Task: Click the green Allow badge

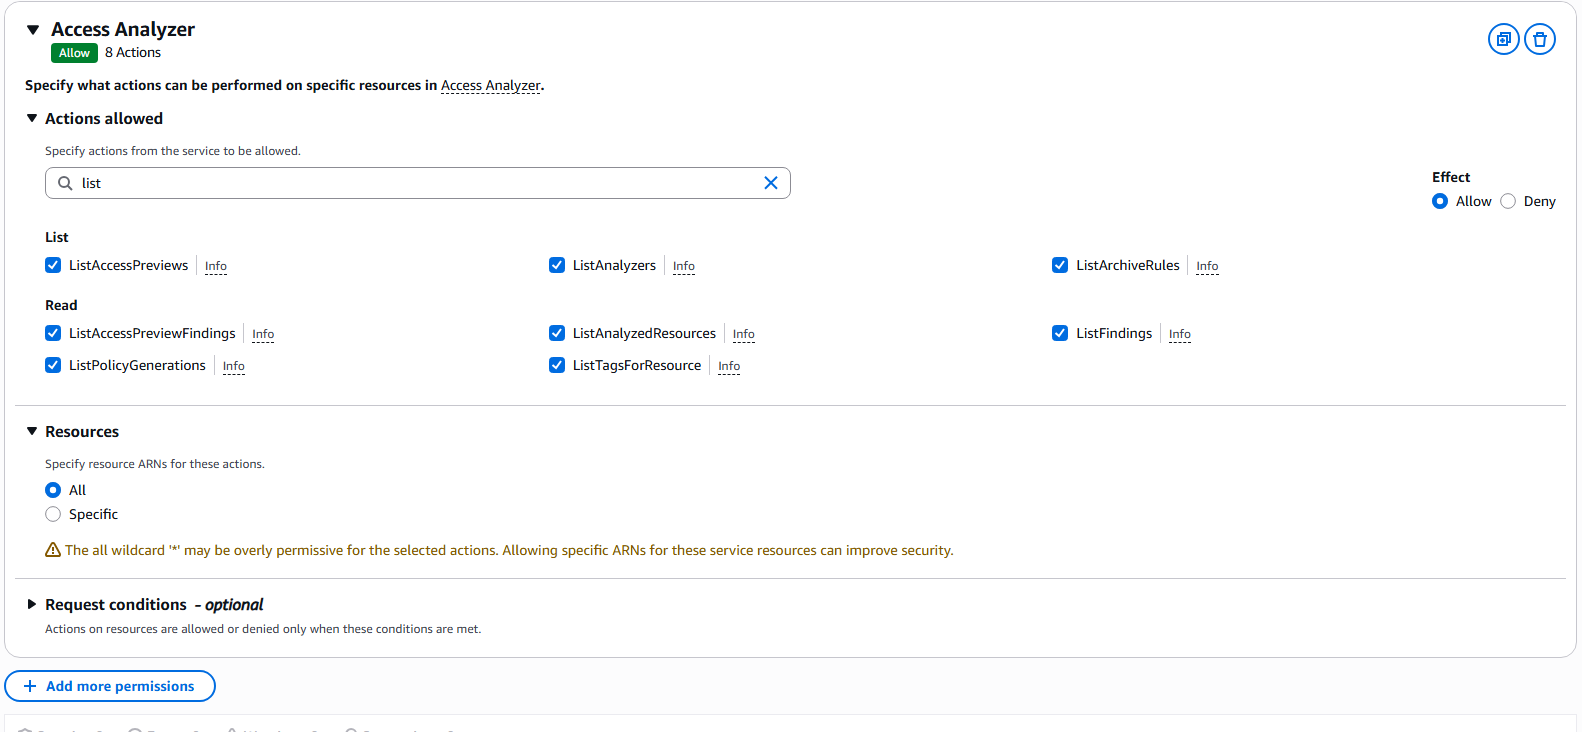Action: [x=75, y=53]
